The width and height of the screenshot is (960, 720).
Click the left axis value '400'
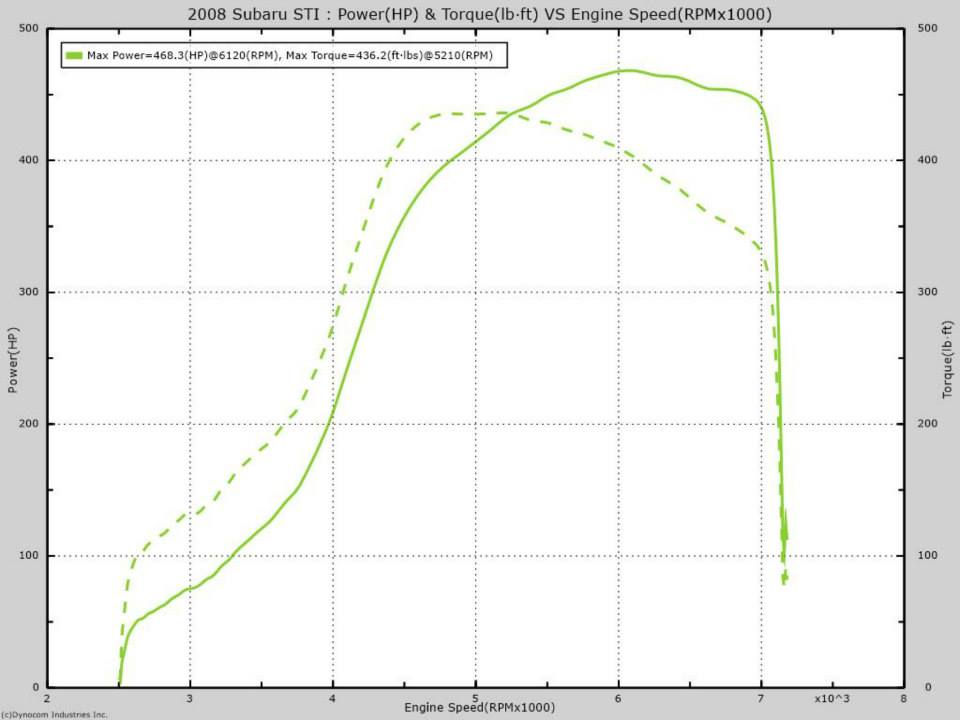click(28, 160)
